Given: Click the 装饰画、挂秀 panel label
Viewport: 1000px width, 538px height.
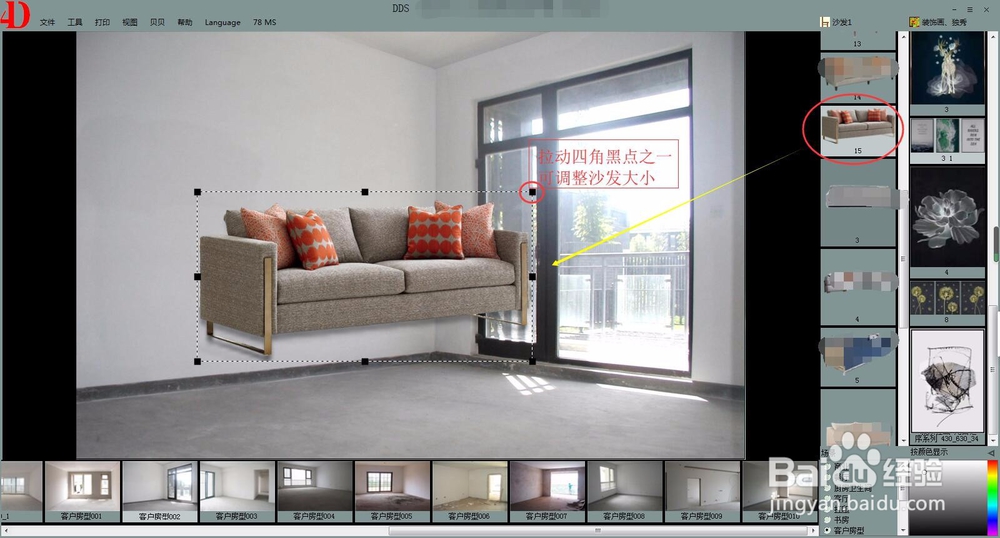Looking at the screenshot, I should [x=945, y=22].
